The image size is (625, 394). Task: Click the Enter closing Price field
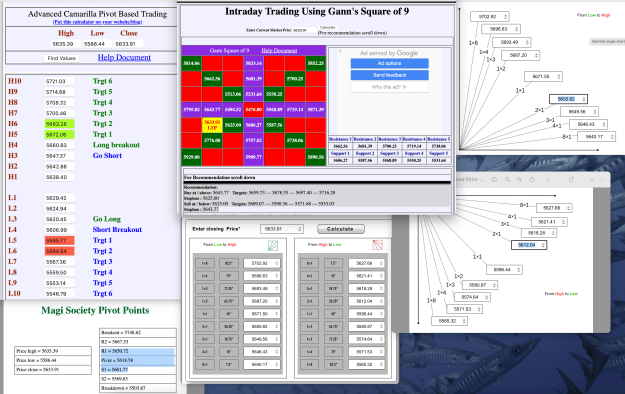[281, 229]
